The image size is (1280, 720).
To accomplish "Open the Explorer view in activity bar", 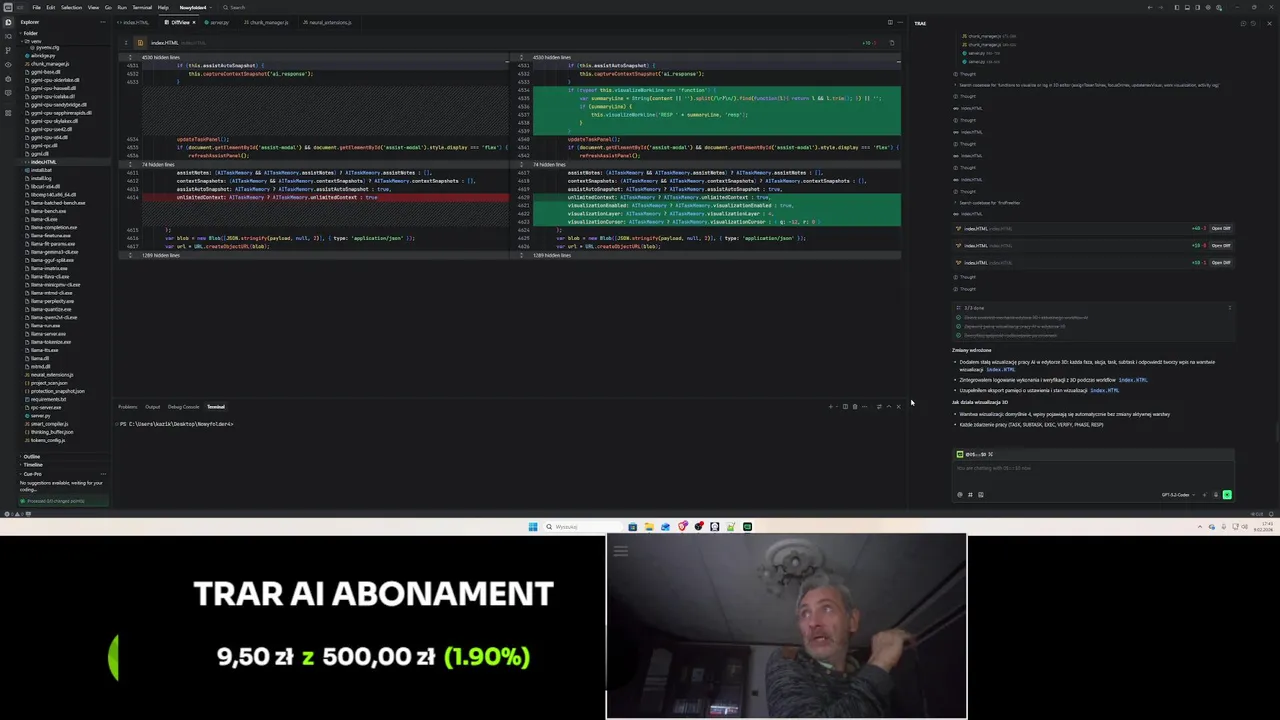I will [8, 22].
